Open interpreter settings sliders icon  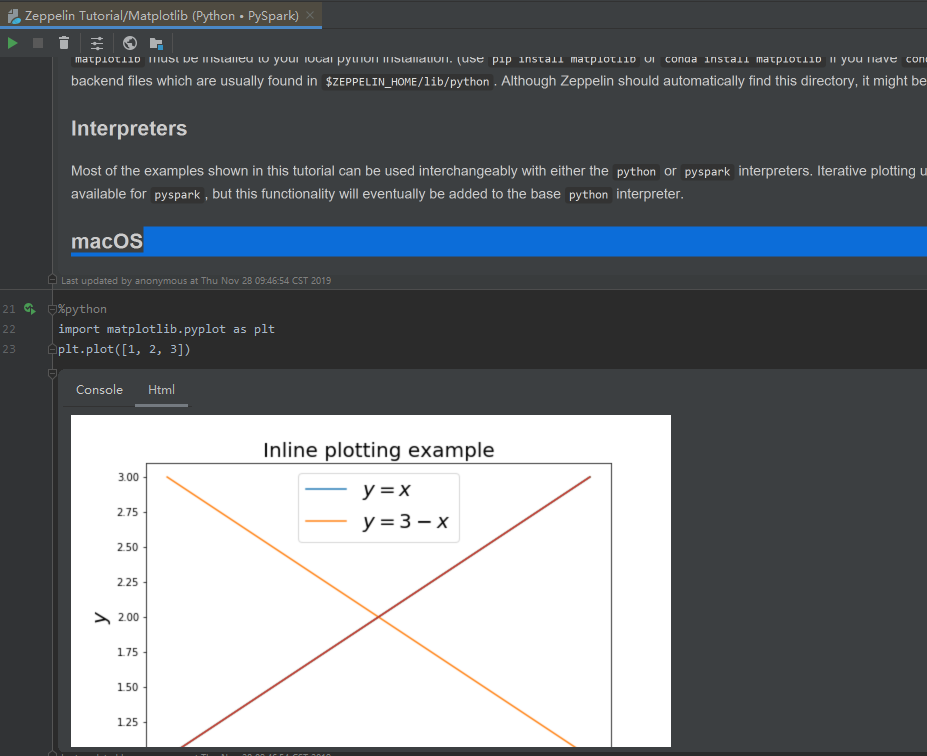pos(97,43)
